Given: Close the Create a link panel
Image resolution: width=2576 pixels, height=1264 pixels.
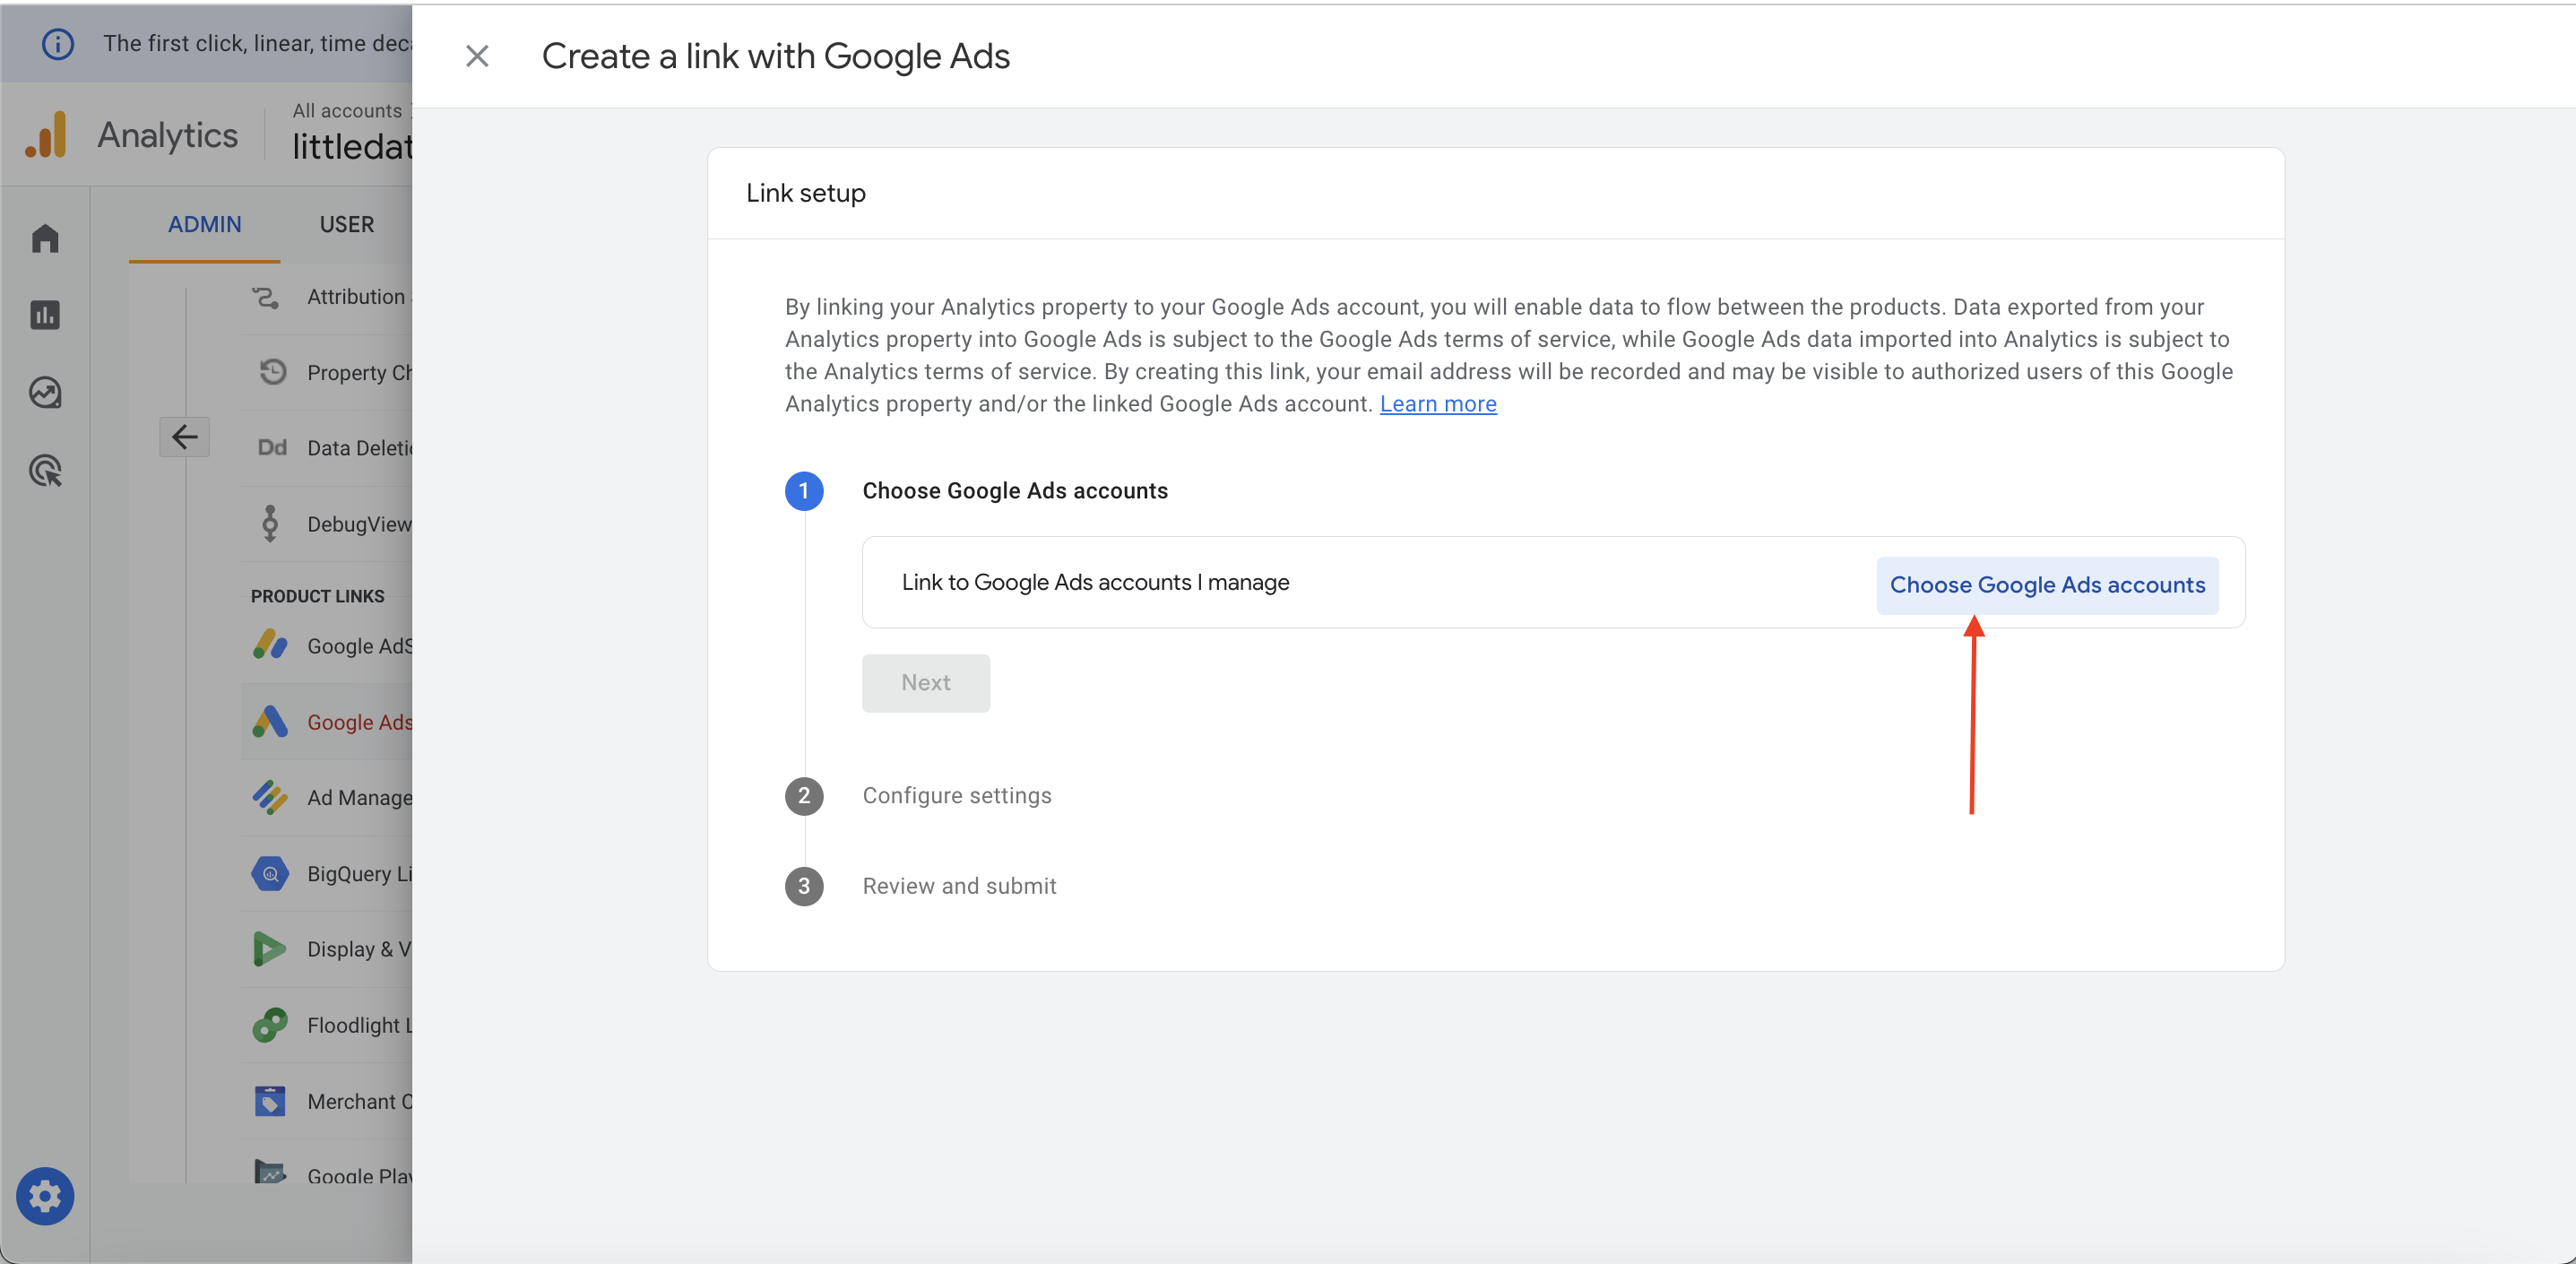Looking at the screenshot, I should pos(477,56).
